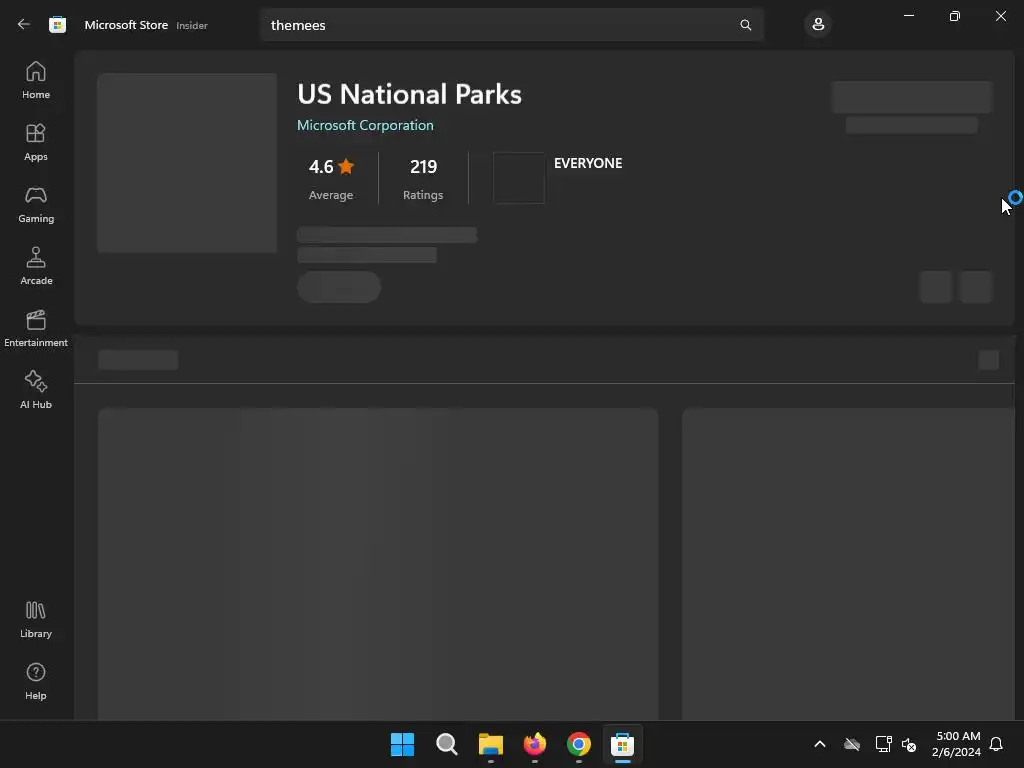1024x768 pixels.
Task: Show hidden tray icons chevron
Action: point(820,744)
